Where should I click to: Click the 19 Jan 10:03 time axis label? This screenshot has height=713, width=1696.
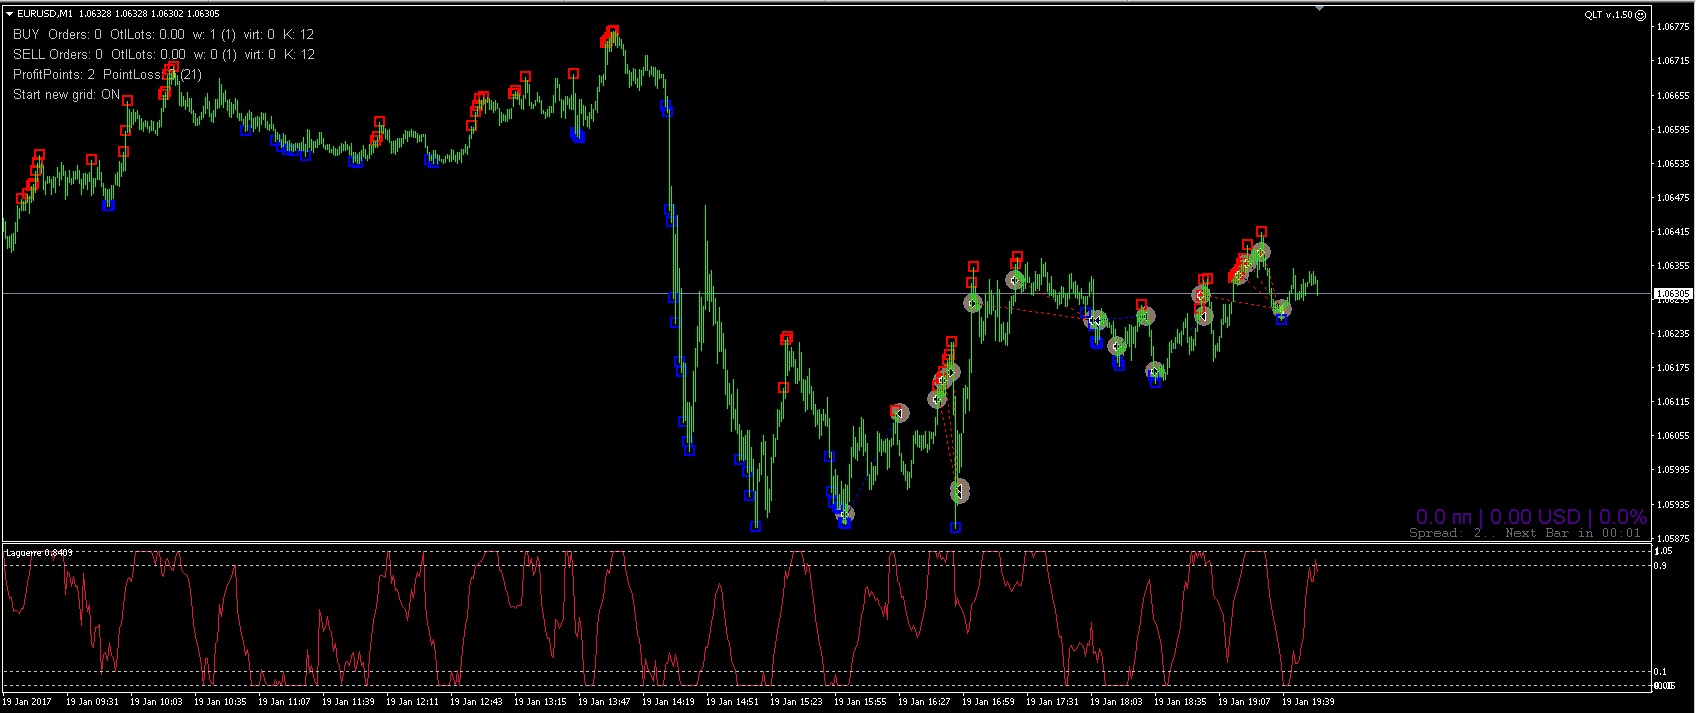(x=156, y=702)
